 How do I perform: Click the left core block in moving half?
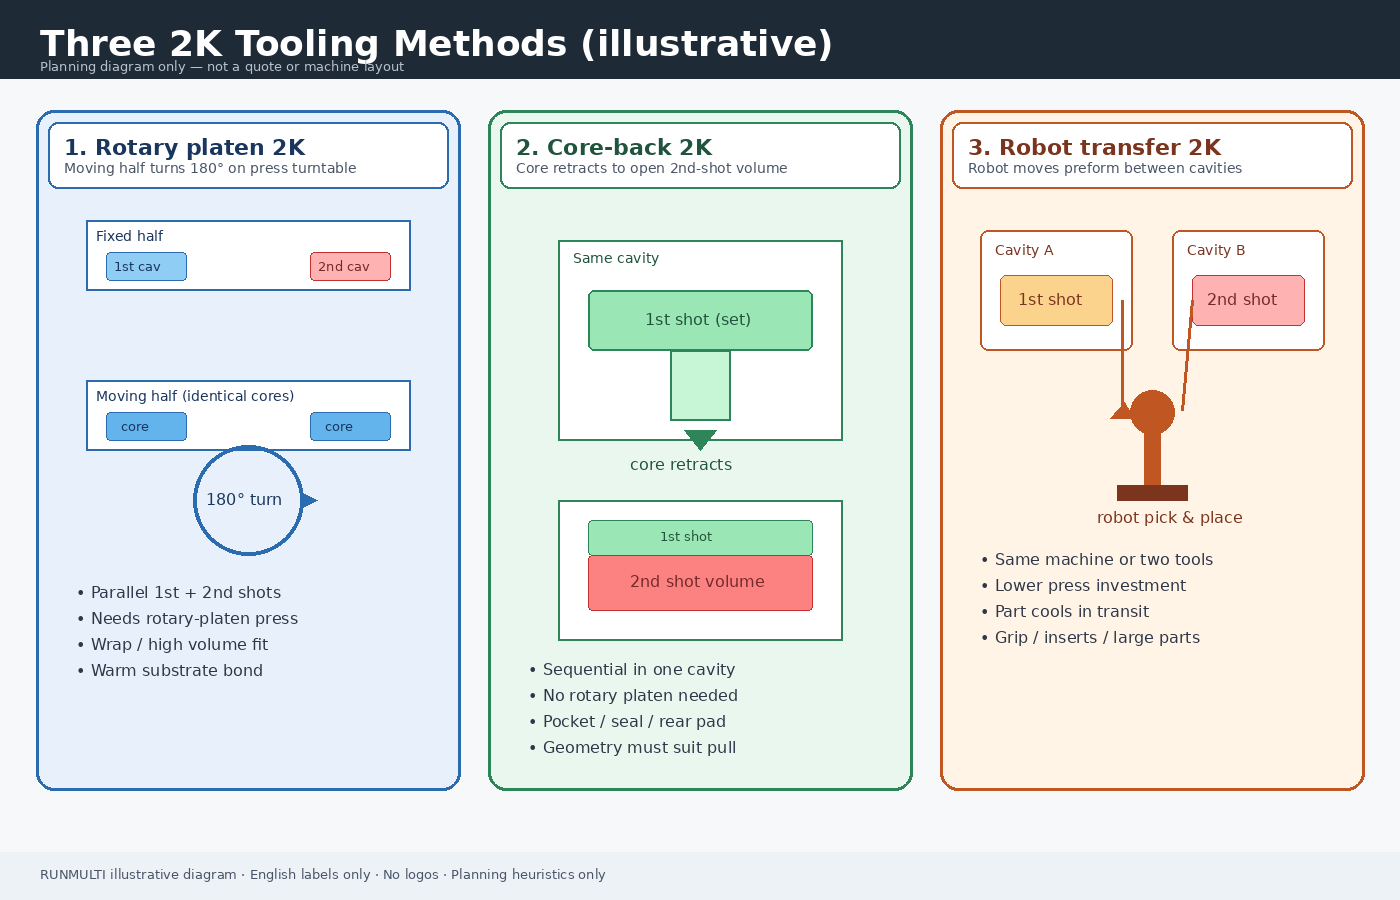pos(146,427)
